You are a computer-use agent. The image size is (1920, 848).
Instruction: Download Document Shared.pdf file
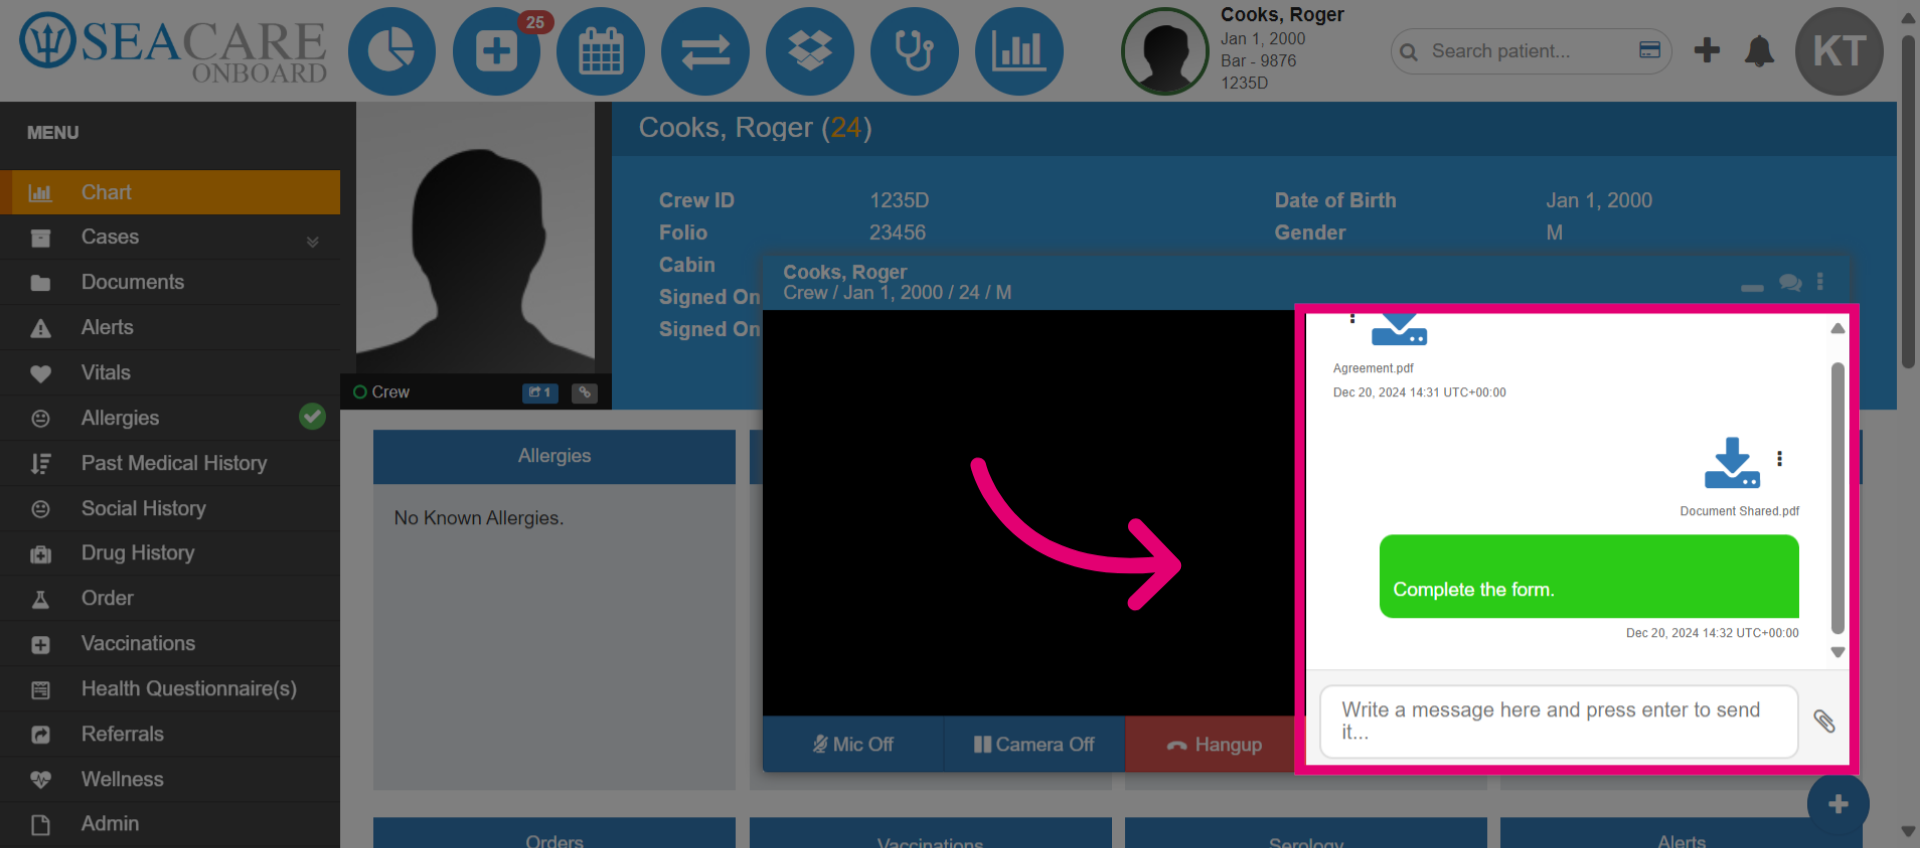[1732, 463]
